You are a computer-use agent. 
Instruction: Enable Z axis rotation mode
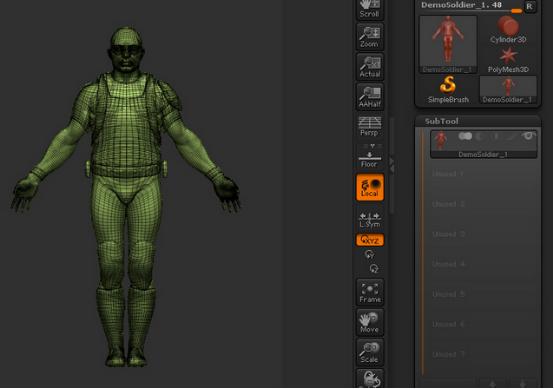point(374,269)
